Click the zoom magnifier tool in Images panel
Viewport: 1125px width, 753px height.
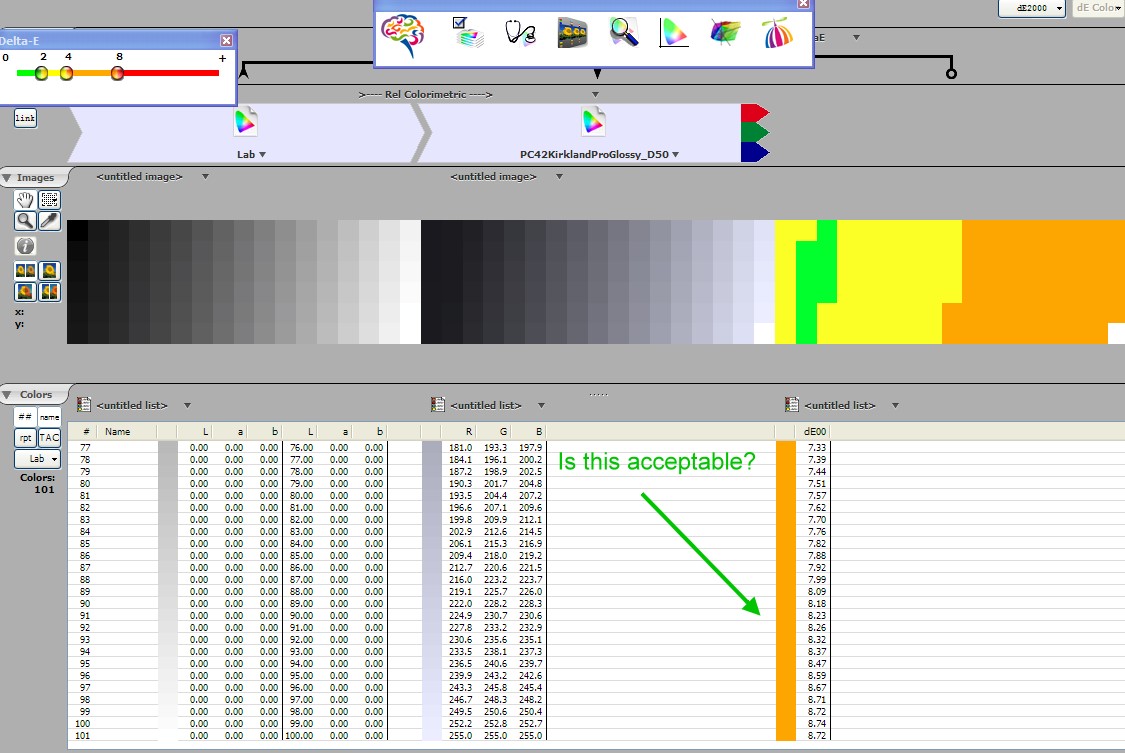point(25,221)
